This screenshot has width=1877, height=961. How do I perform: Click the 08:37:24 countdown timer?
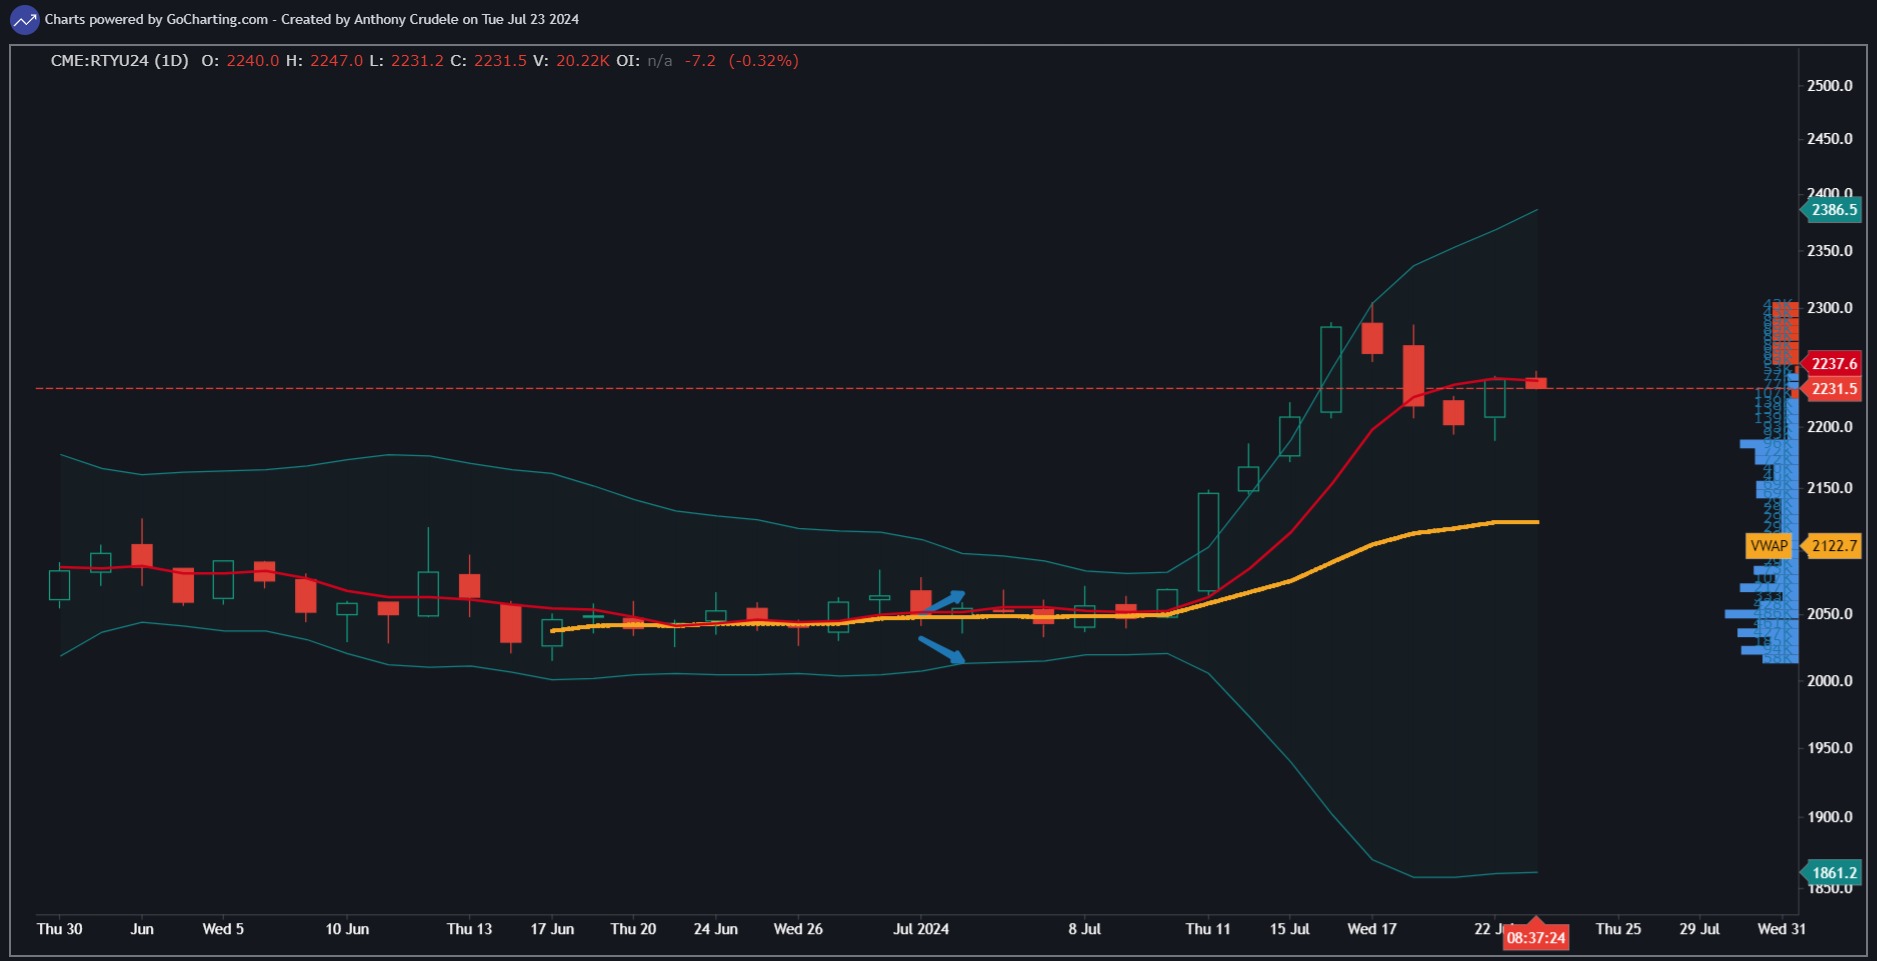(1536, 937)
